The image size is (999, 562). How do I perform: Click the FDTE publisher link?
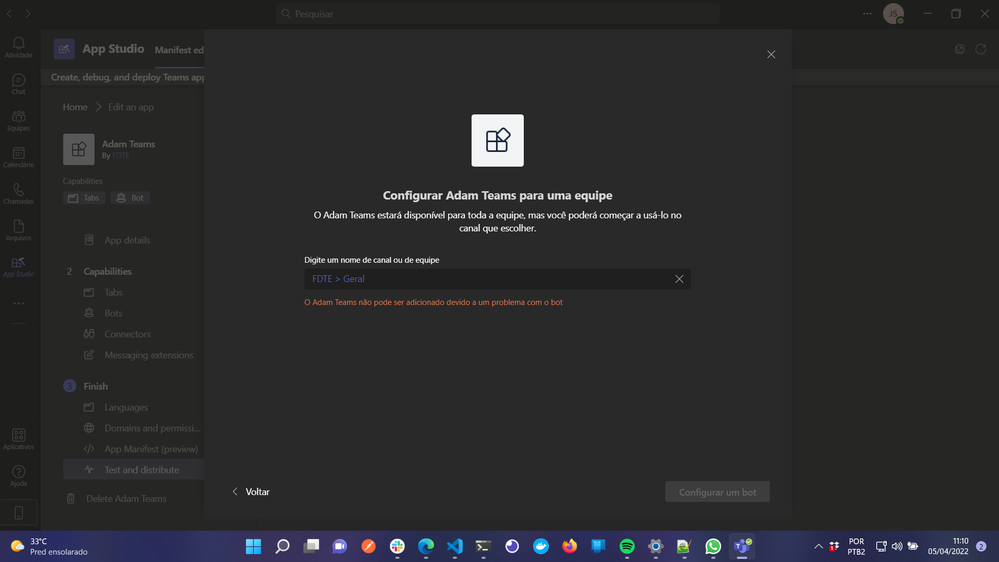pyautogui.click(x=121, y=155)
